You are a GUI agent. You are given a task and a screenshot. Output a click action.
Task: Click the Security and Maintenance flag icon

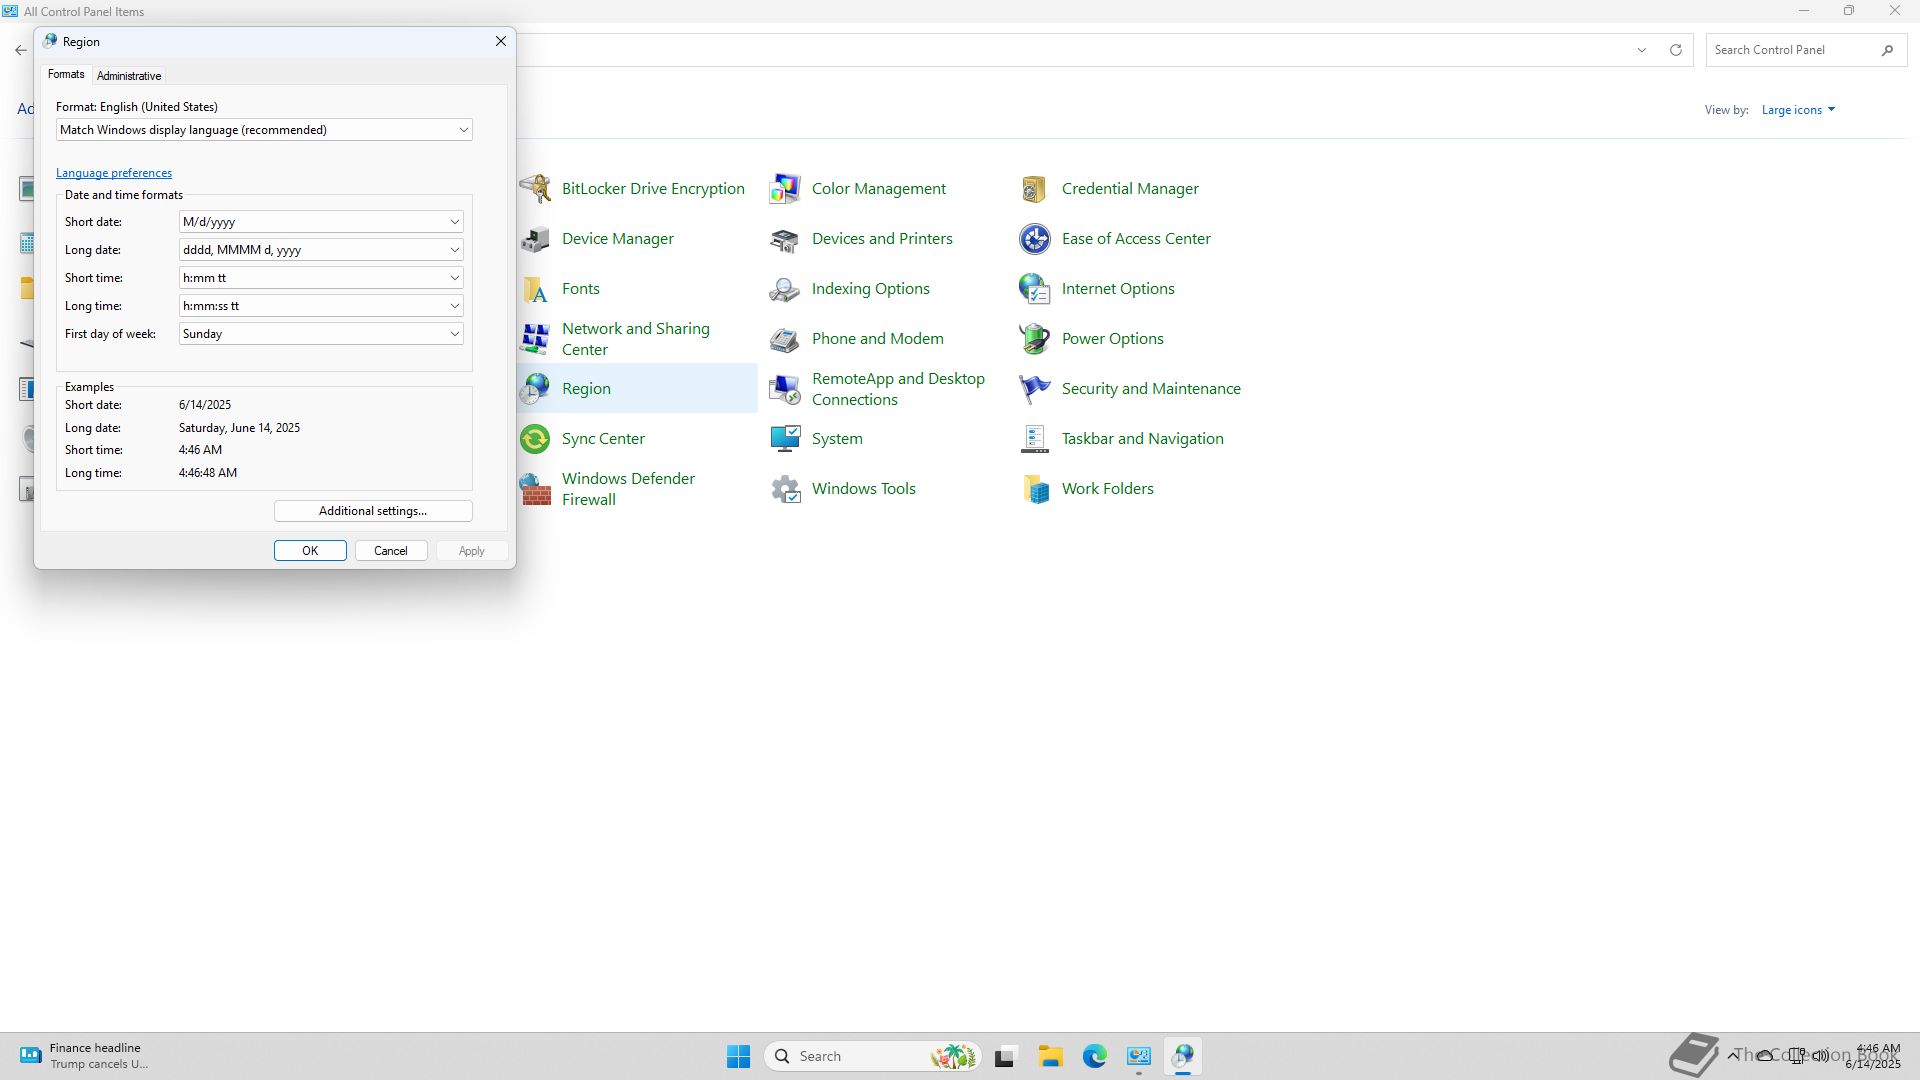pos(1034,389)
